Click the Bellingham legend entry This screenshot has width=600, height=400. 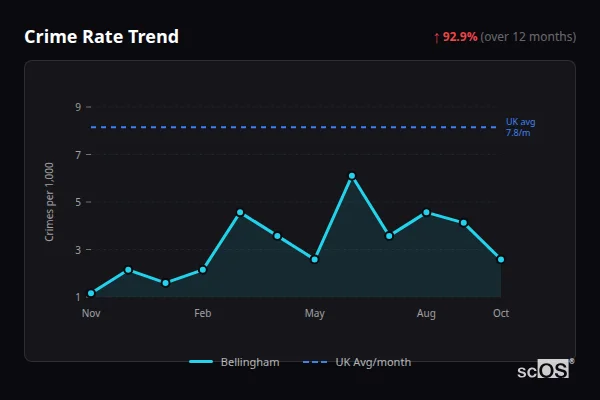(x=234, y=362)
